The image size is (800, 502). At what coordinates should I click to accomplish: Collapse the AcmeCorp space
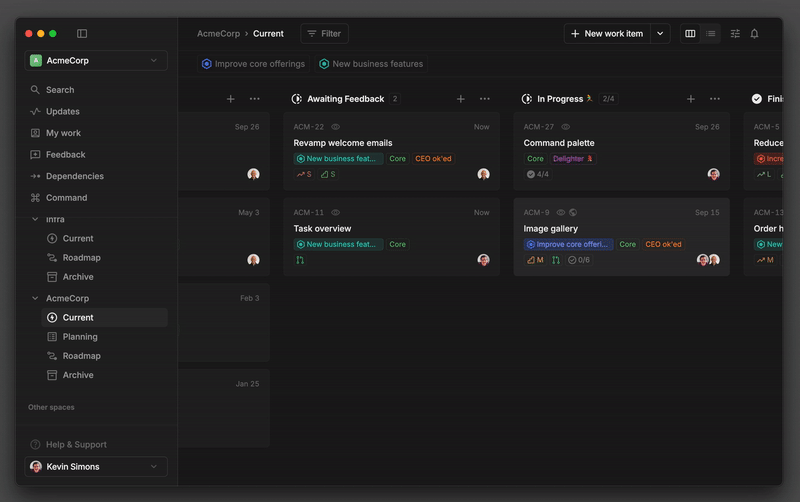click(x=35, y=298)
